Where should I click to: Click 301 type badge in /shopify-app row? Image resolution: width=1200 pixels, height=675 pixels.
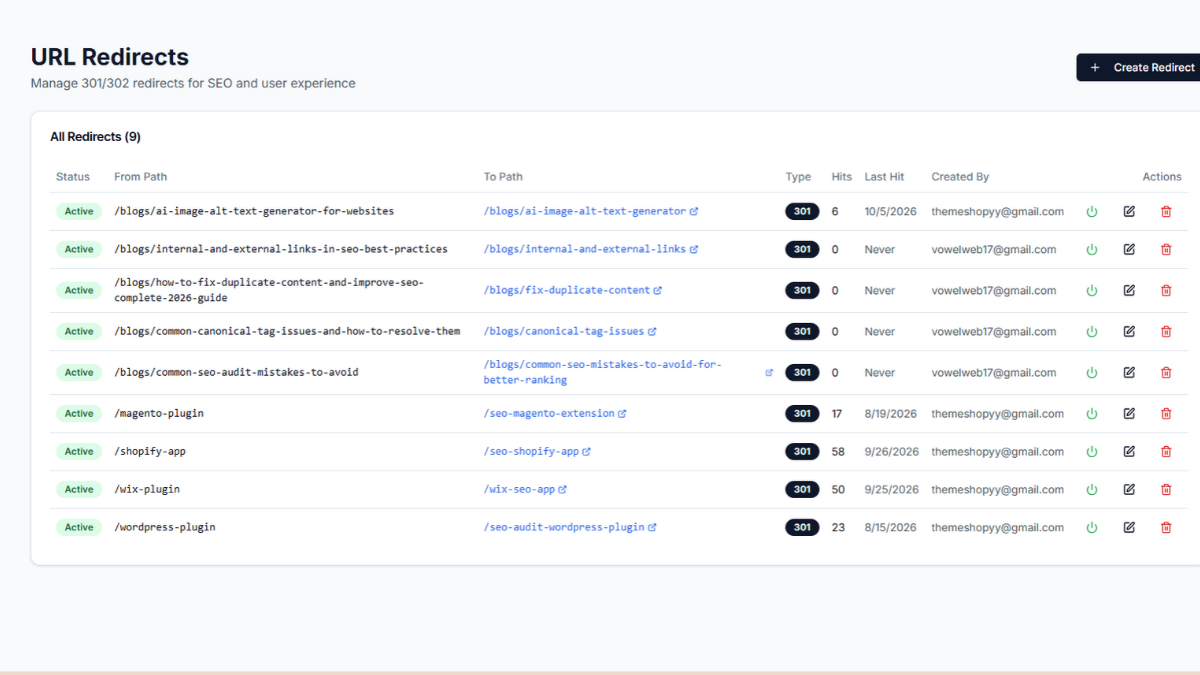802,451
